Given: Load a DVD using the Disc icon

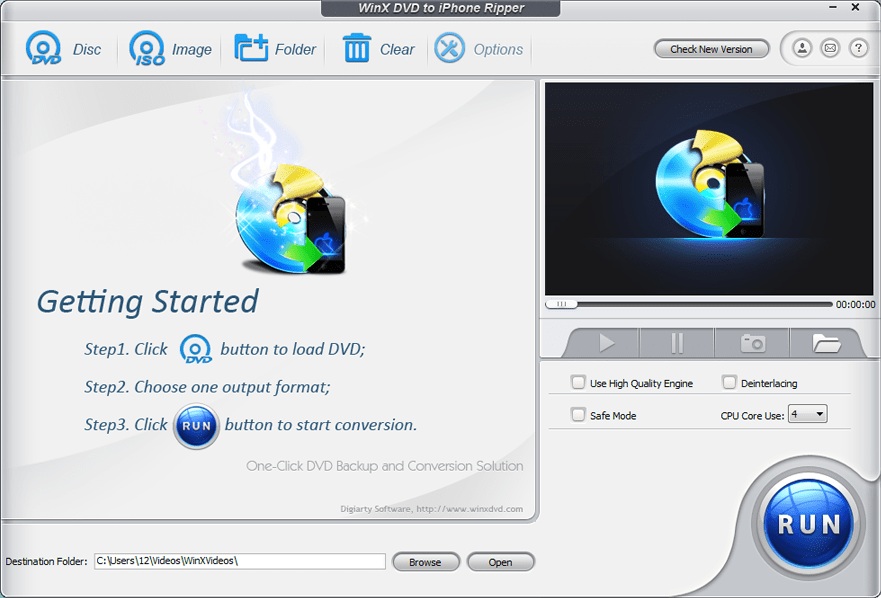Looking at the screenshot, I should point(42,48).
